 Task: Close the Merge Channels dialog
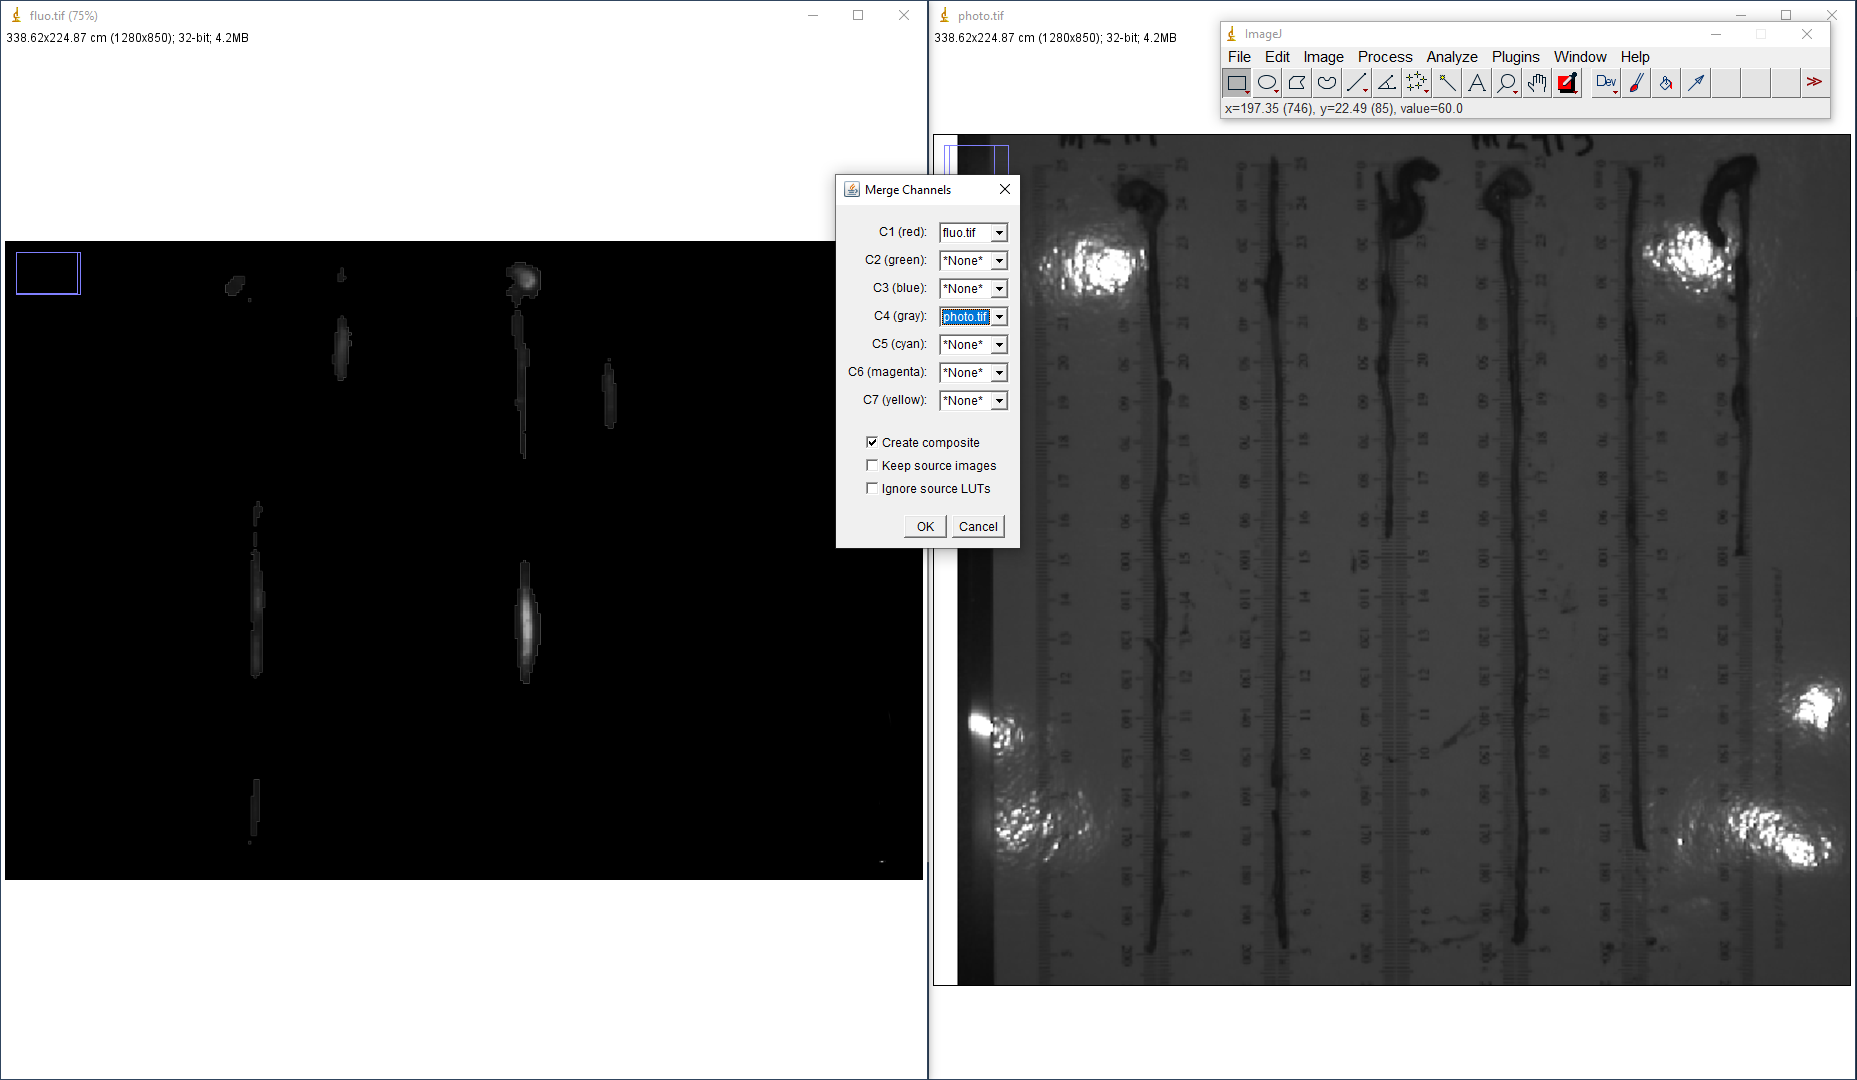(x=1005, y=189)
